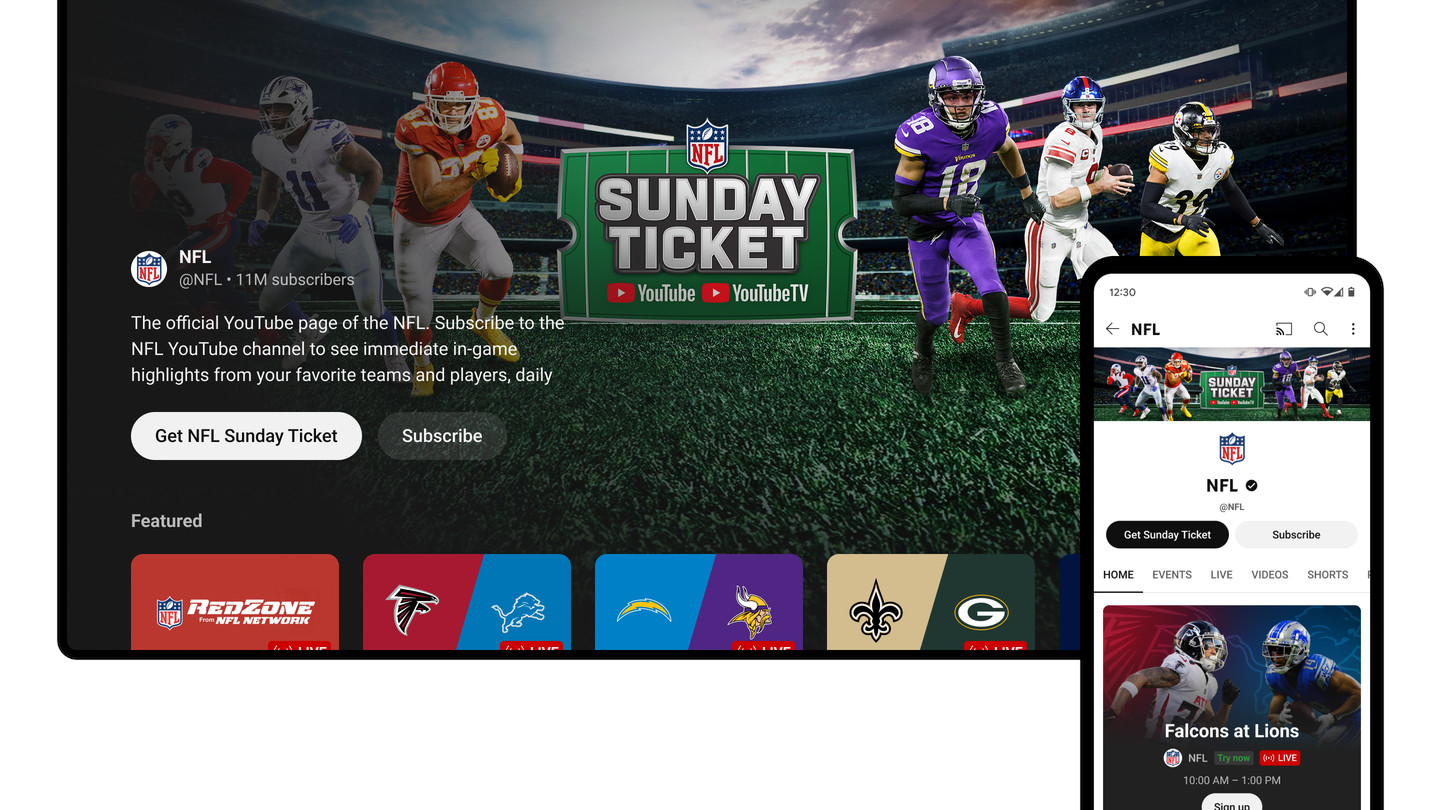Switch to the LIVE tab

click(x=1221, y=575)
